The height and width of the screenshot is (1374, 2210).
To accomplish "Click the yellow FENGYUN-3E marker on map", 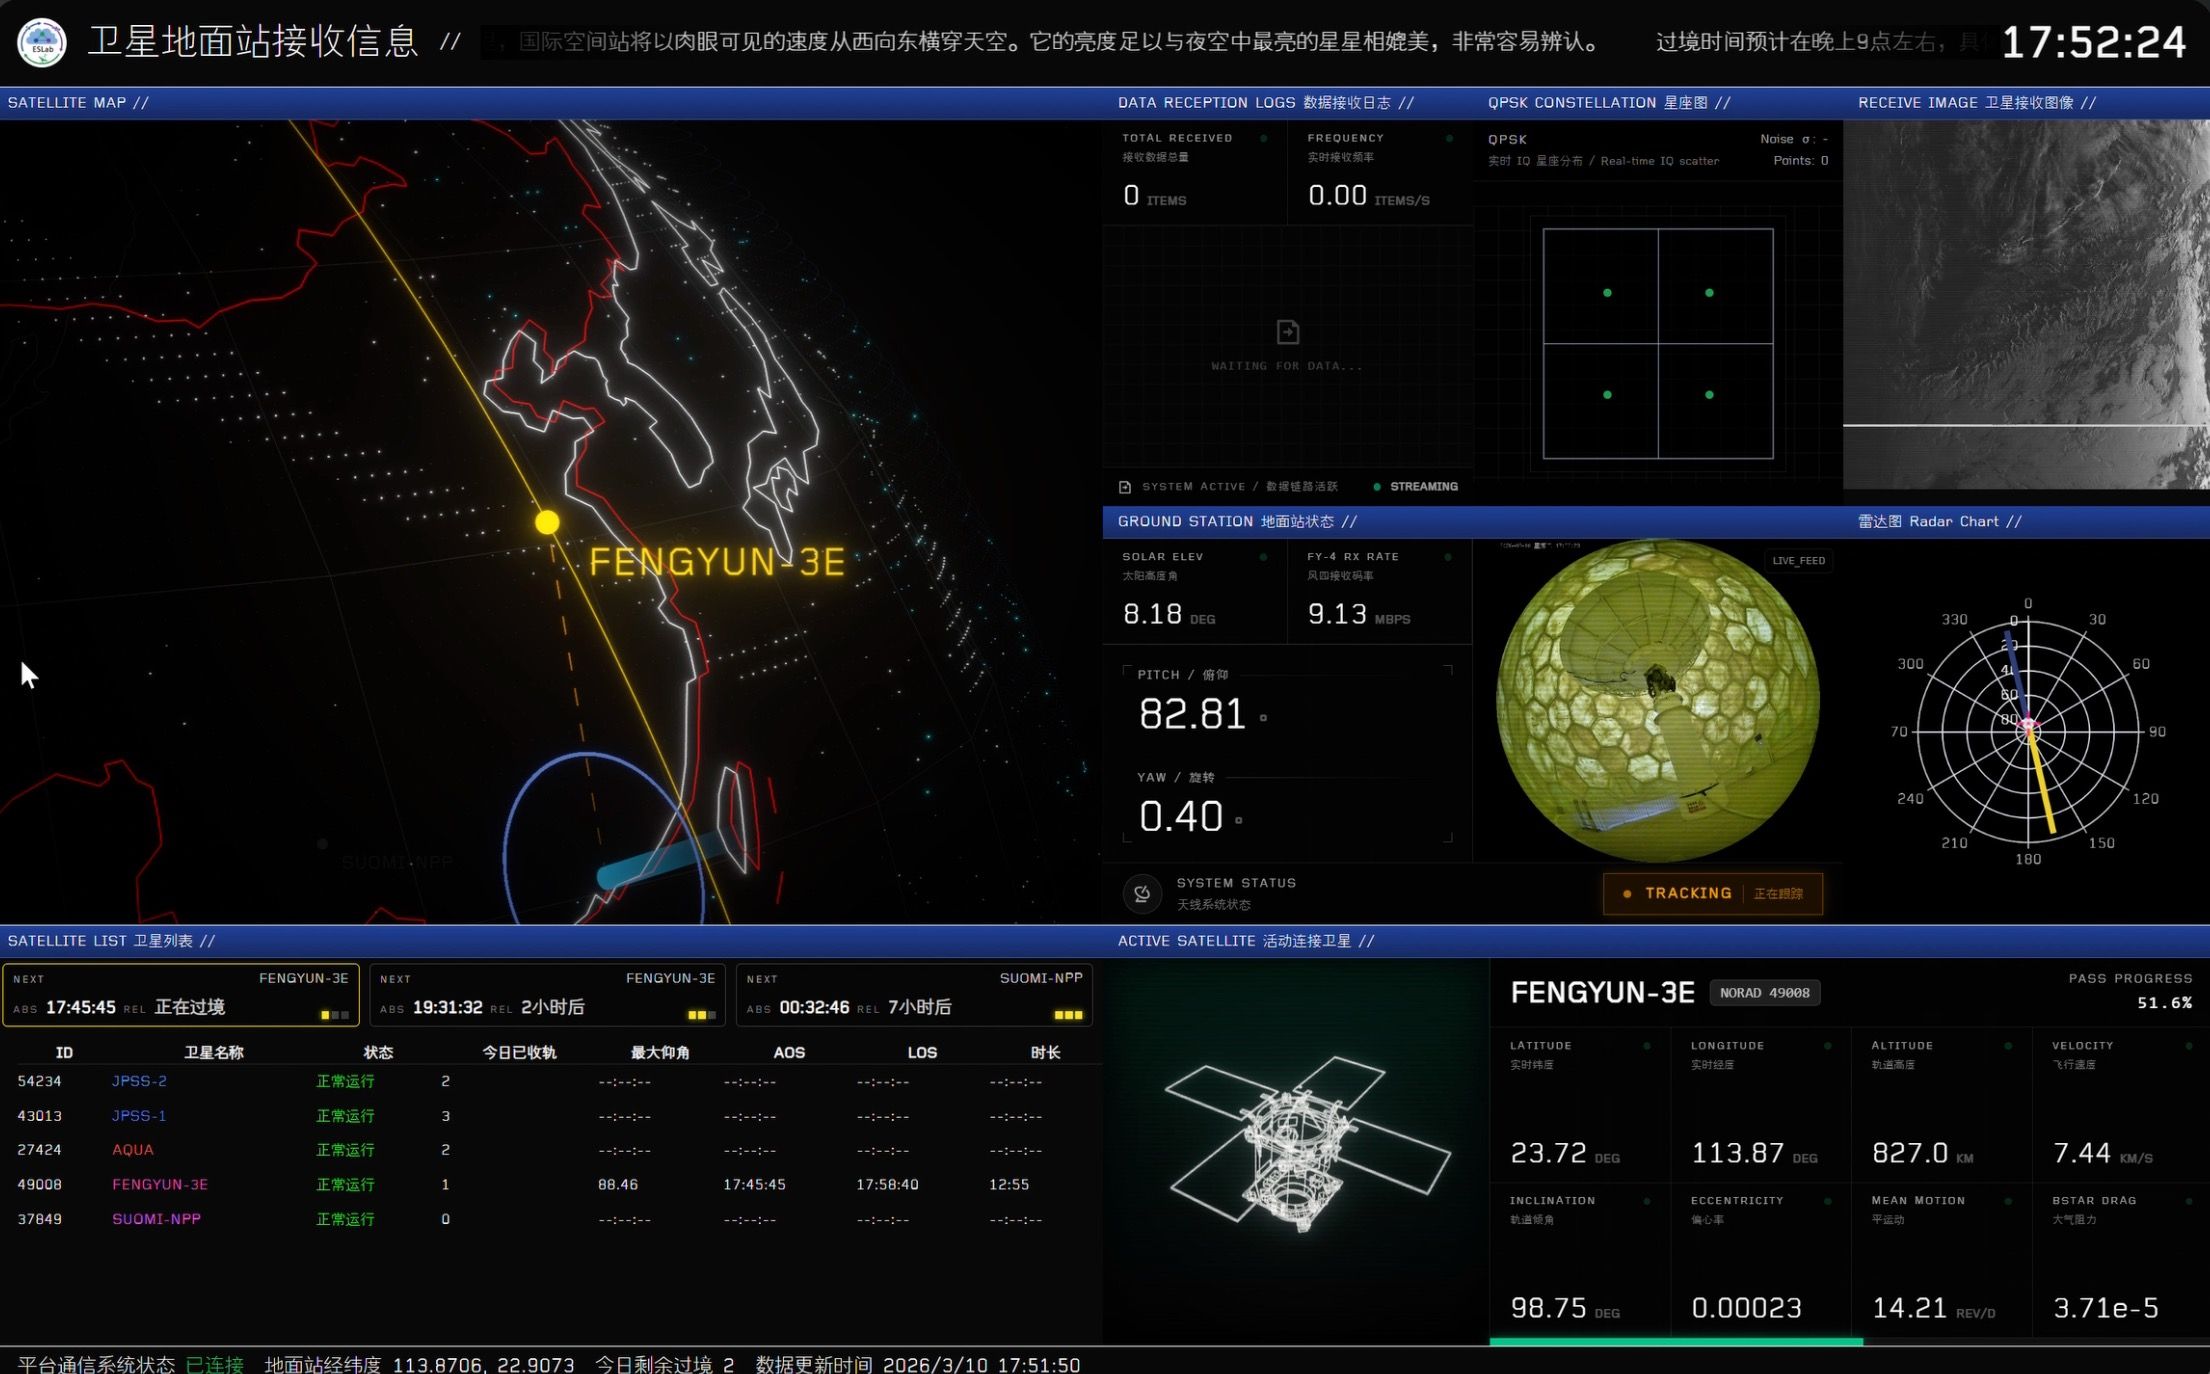I will (547, 522).
